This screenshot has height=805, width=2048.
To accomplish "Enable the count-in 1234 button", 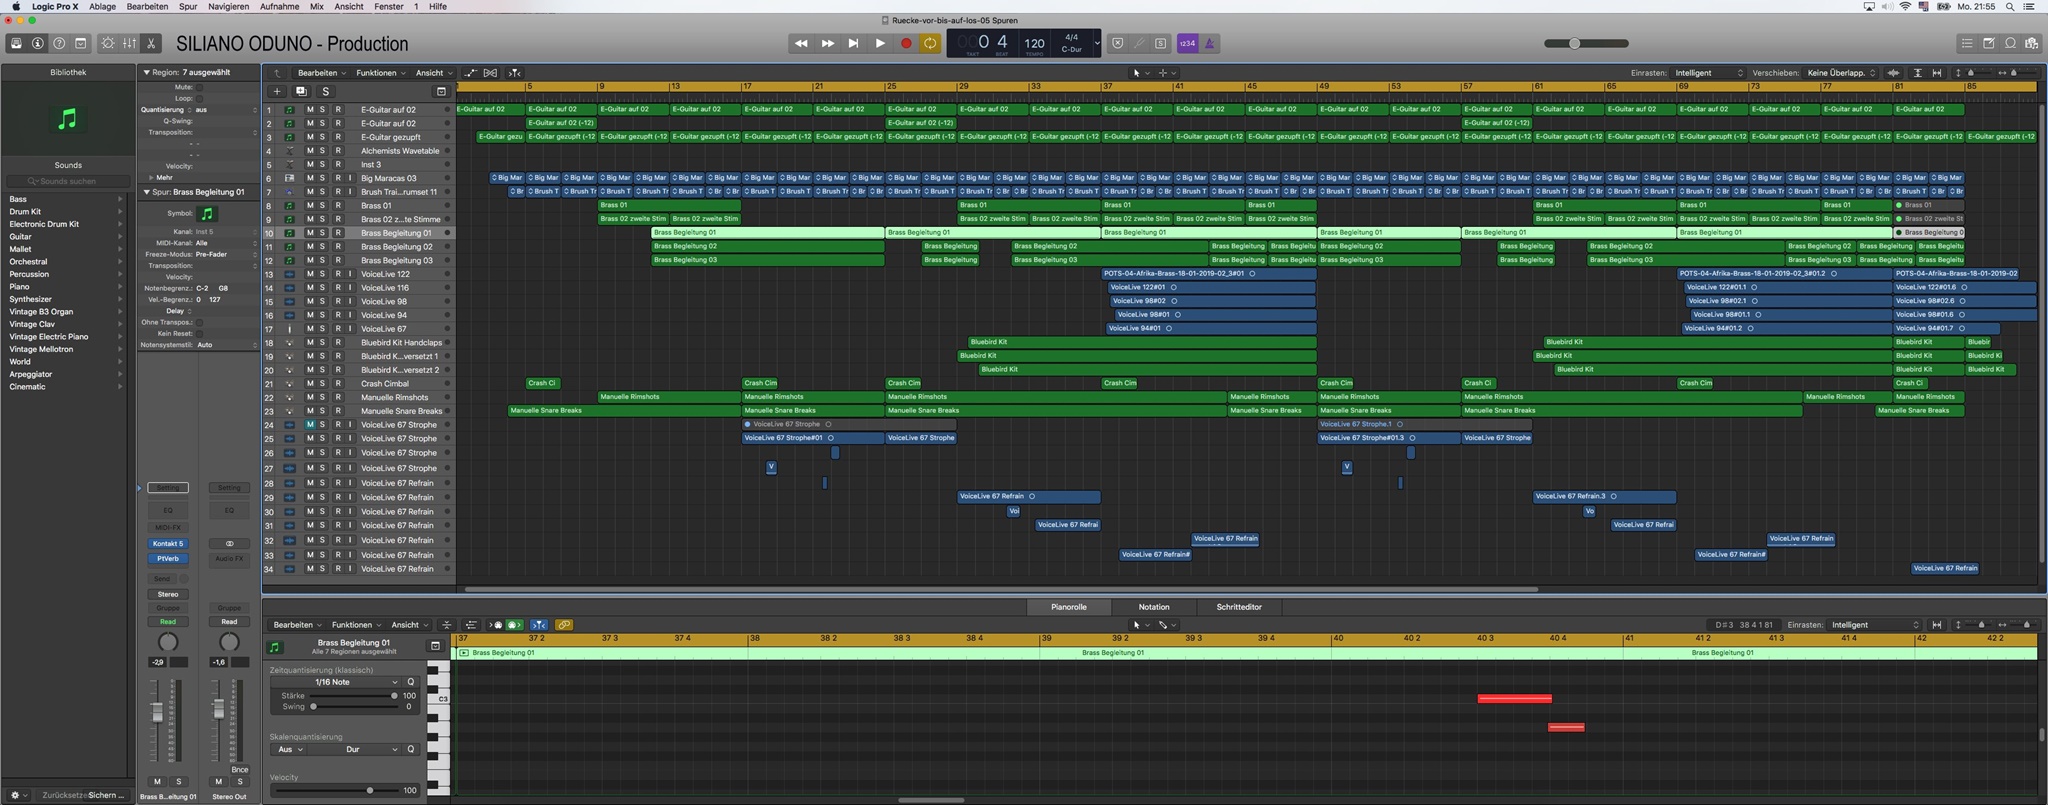I will coord(1187,43).
